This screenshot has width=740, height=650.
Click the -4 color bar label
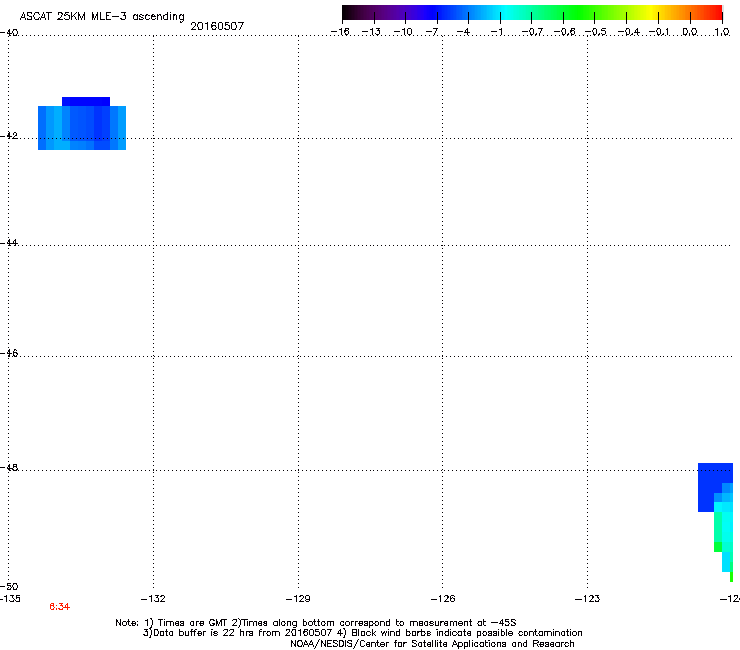(463, 32)
